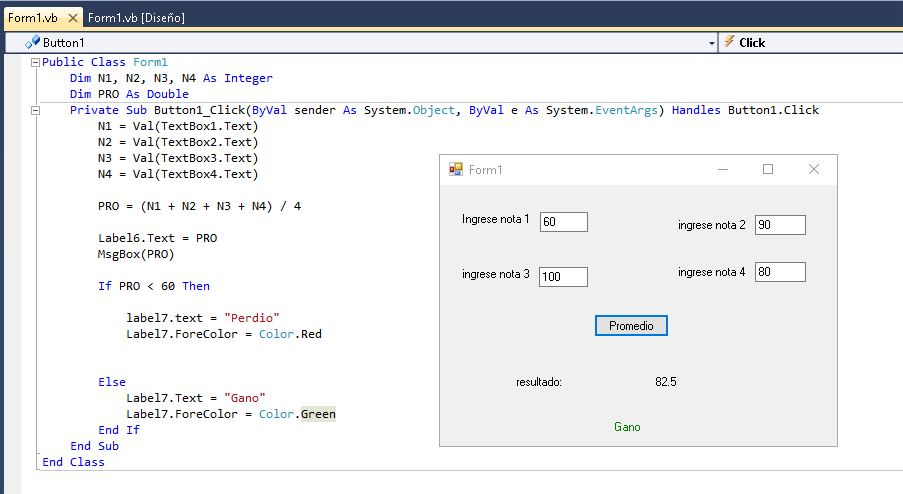
Task: Maximize the Form1 window
Action: (x=768, y=169)
